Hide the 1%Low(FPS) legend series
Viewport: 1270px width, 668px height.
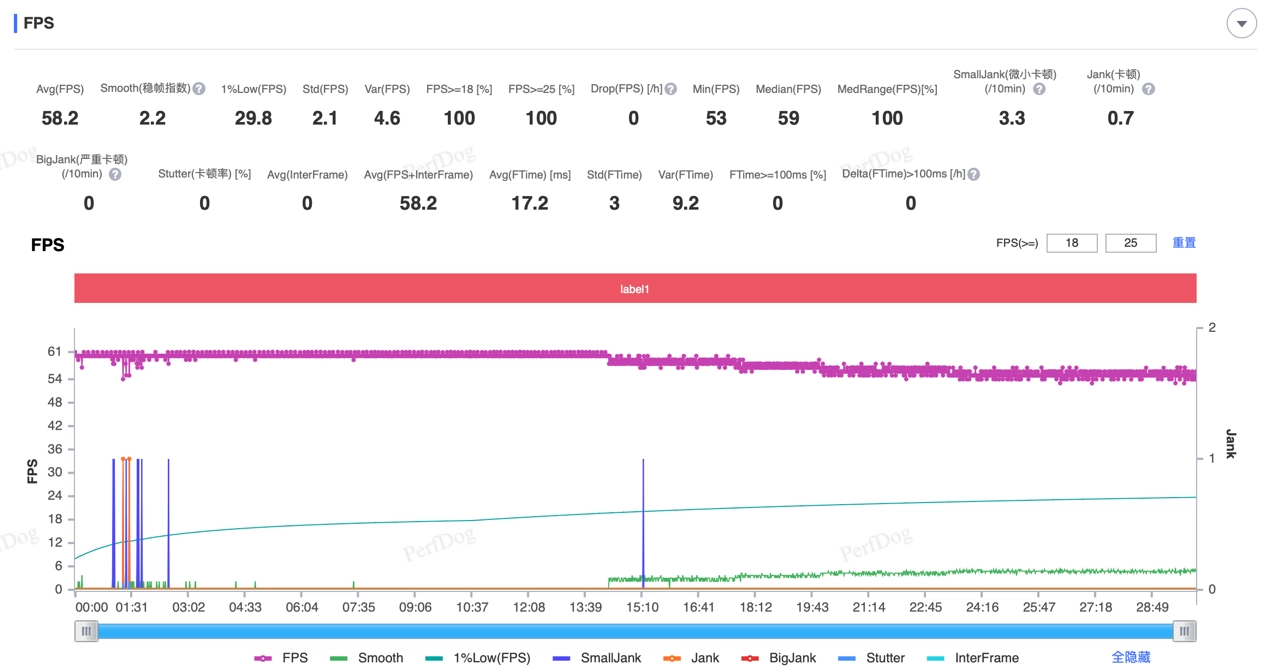point(477,658)
